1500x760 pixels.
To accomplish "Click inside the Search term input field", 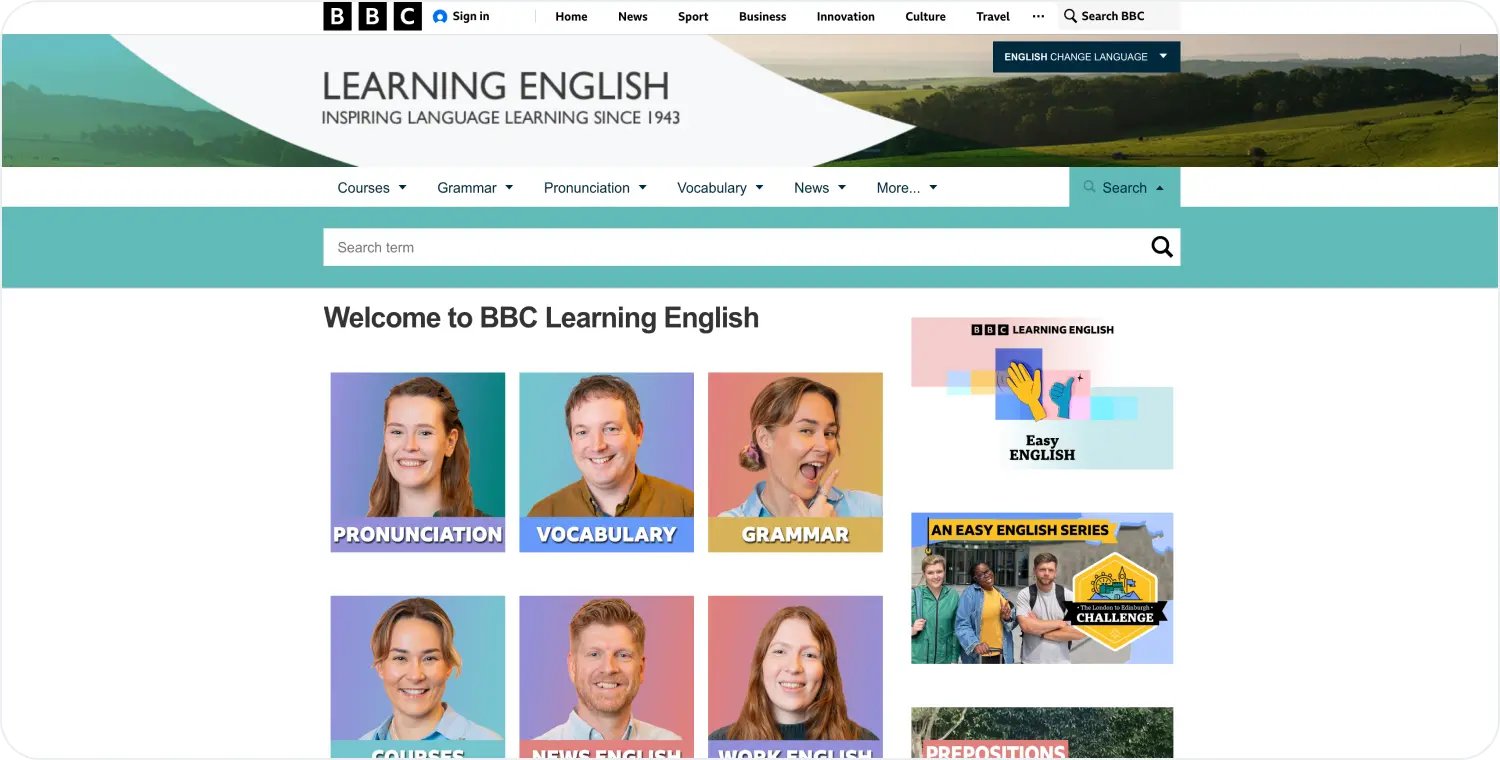I will click(700, 246).
